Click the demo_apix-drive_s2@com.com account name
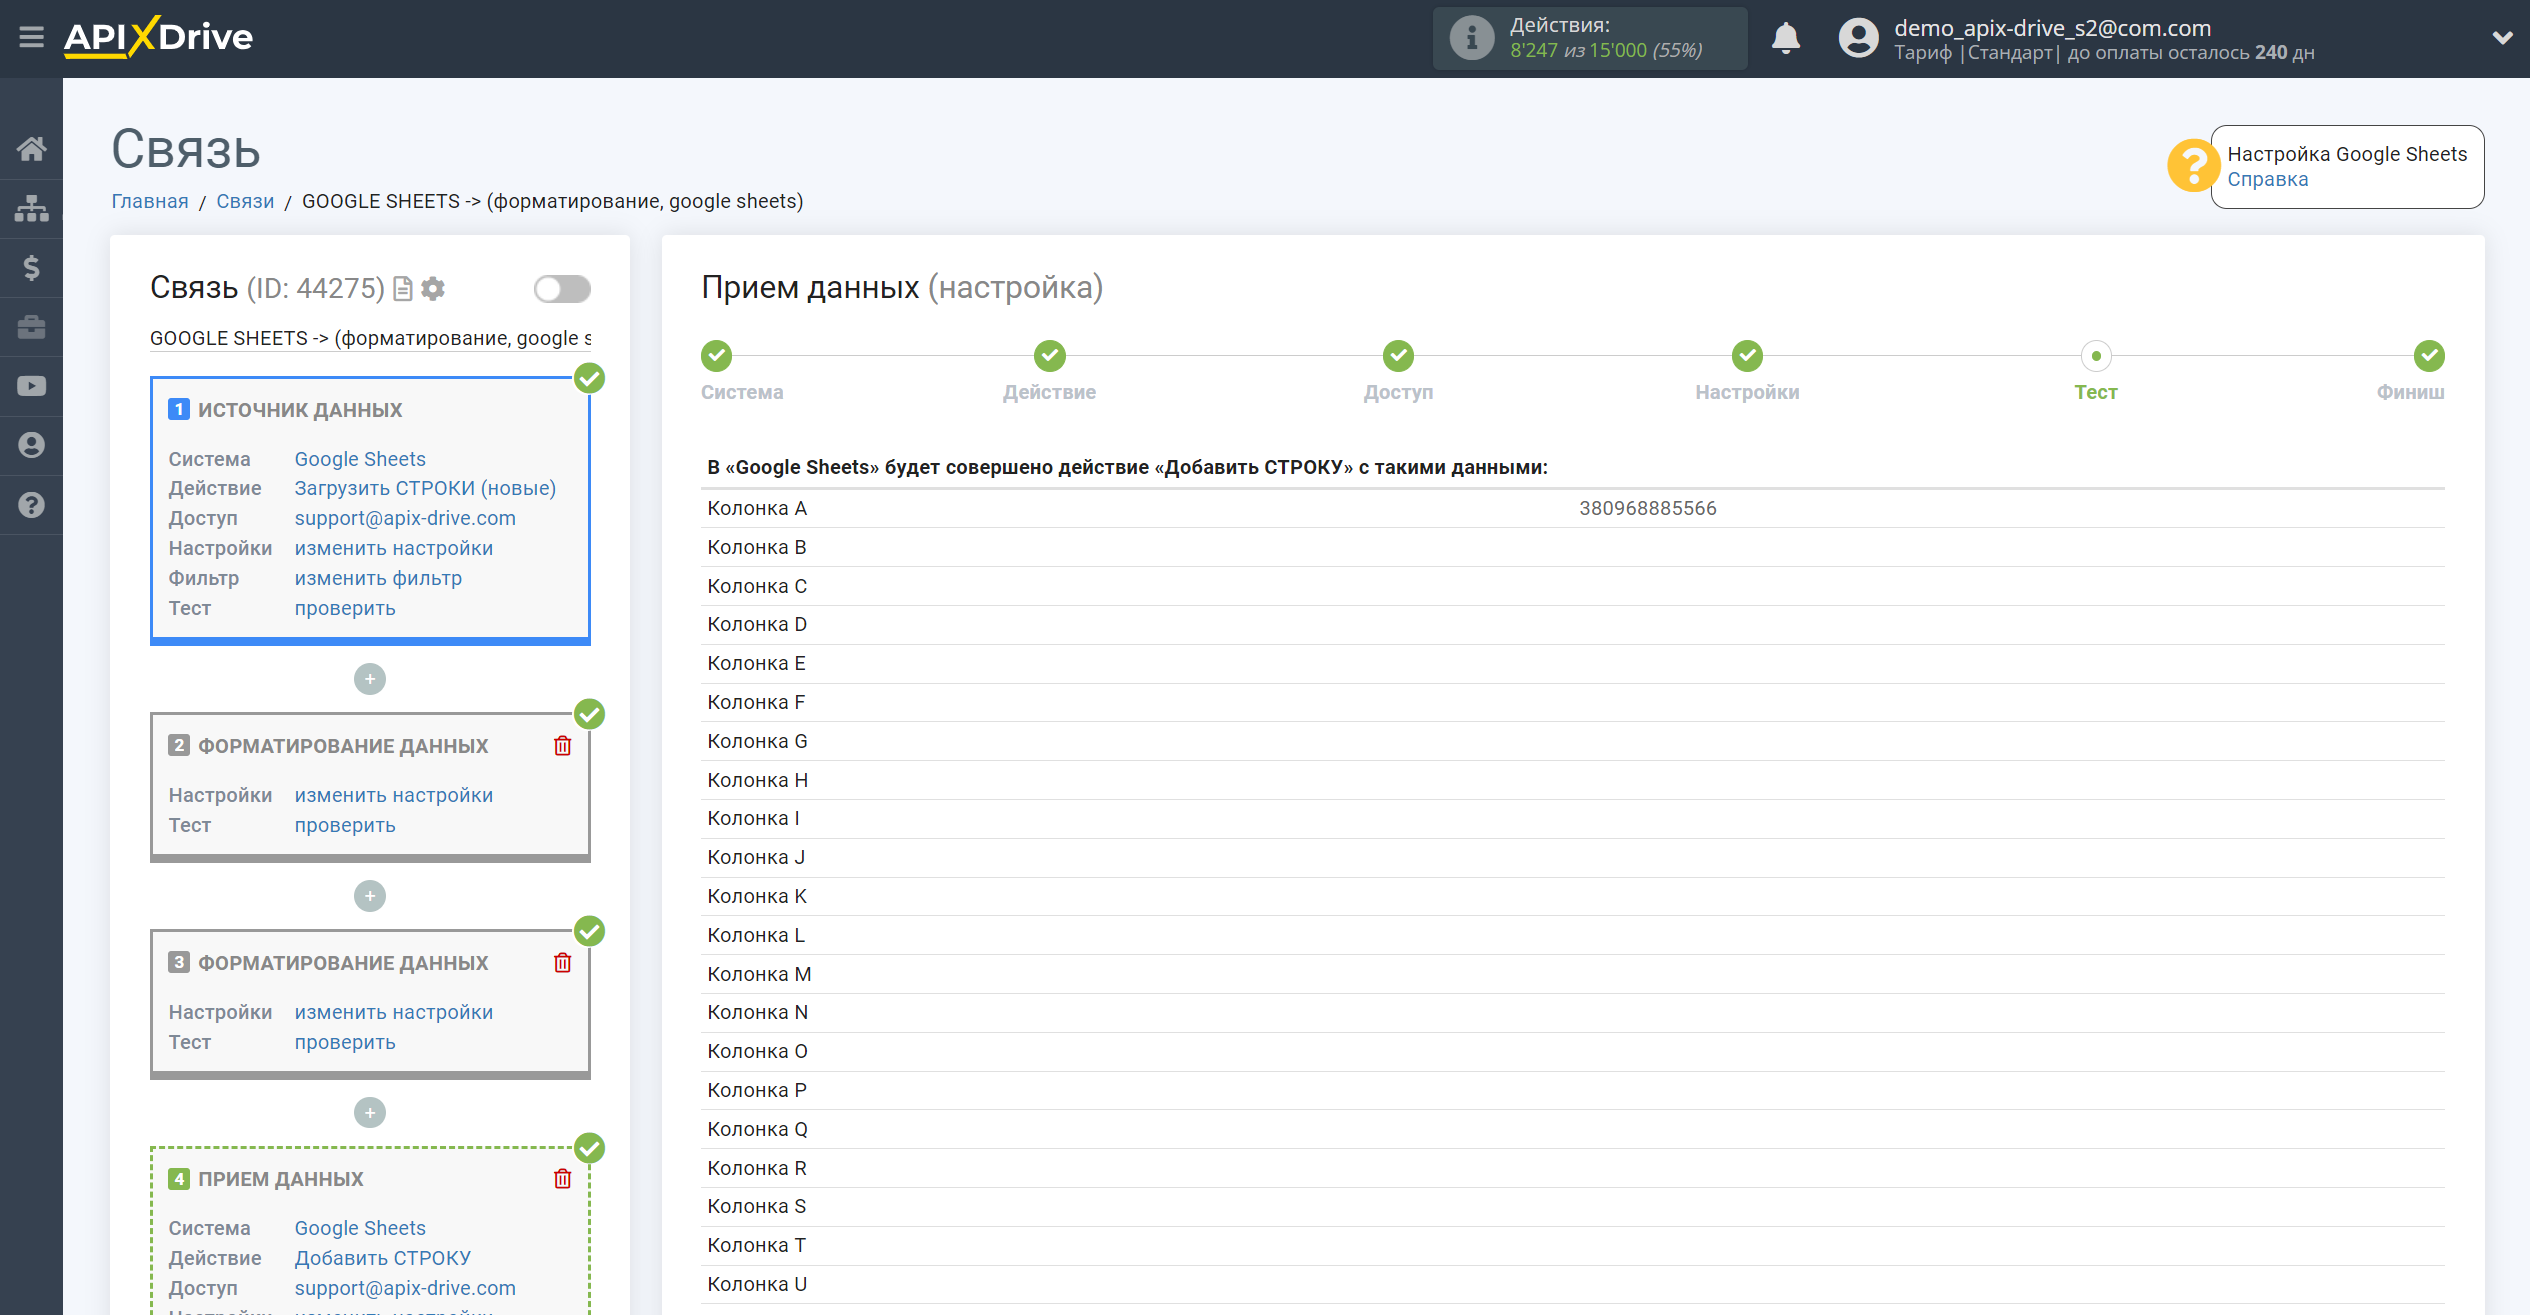The image size is (2530, 1315). click(2052, 28)
